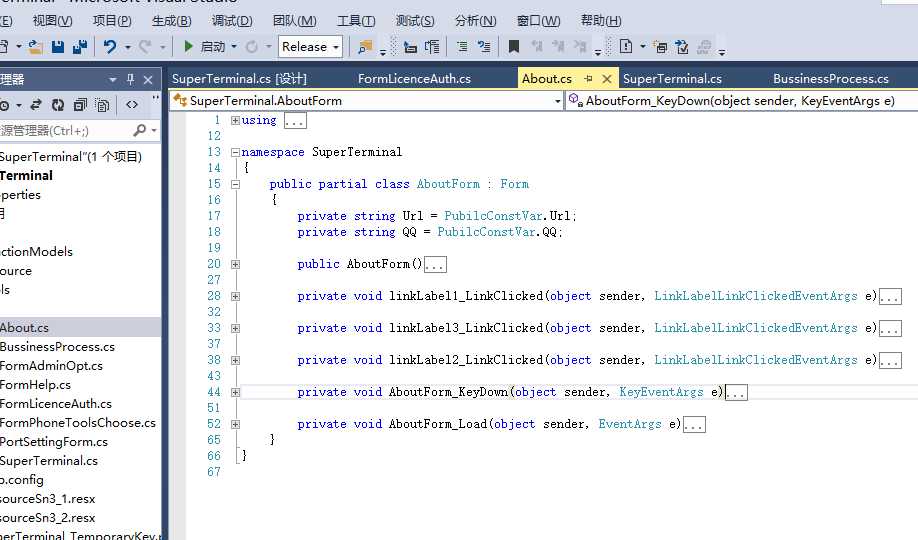Click the View Code icon in Solution Explorer
This screenshot has width=918, height=540.
pyautogui.click(x=132, y=105)
